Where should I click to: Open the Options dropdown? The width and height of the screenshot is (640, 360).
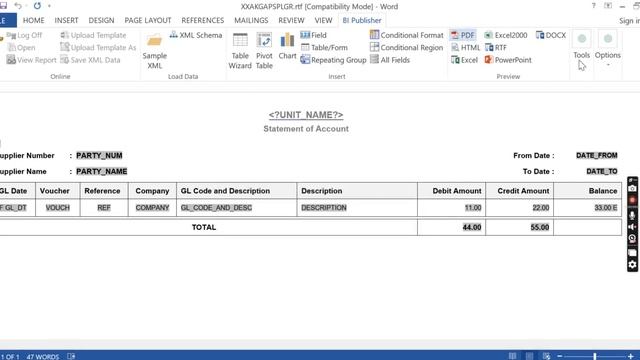click(x=608, y=48)
